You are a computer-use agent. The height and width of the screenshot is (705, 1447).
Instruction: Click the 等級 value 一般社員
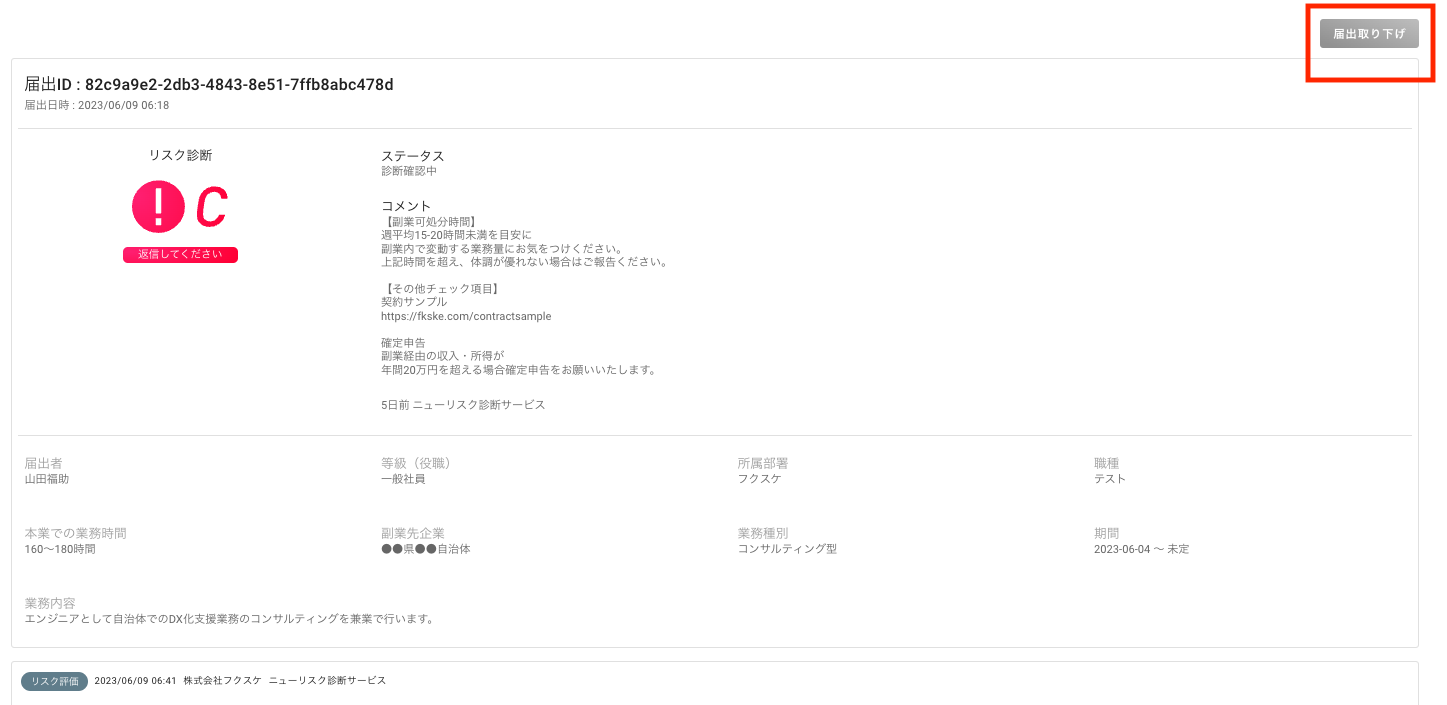[x=403, y=479]
